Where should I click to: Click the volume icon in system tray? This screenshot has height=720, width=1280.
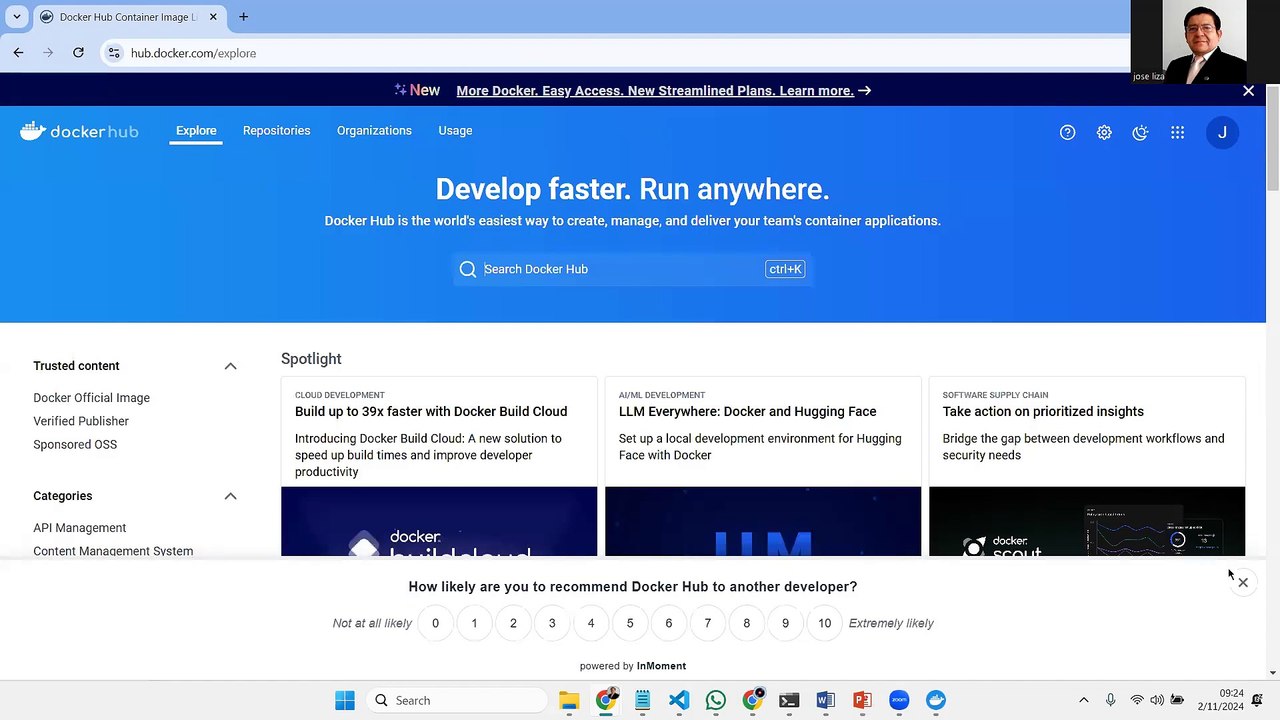pyautogui.click(x=1157, y=700)
